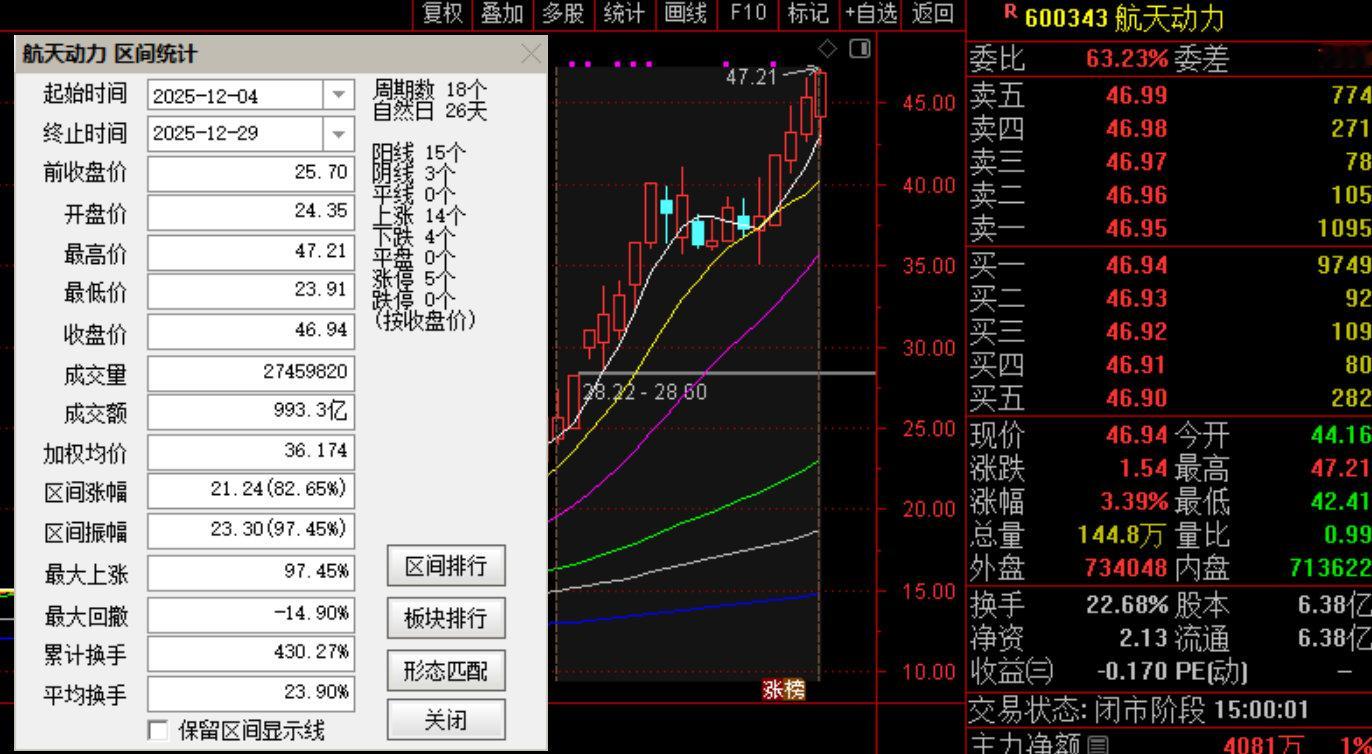Click the diamond icon above the chart
Viewport: 1372px width, 754px height.
click(x=828, y=48)
